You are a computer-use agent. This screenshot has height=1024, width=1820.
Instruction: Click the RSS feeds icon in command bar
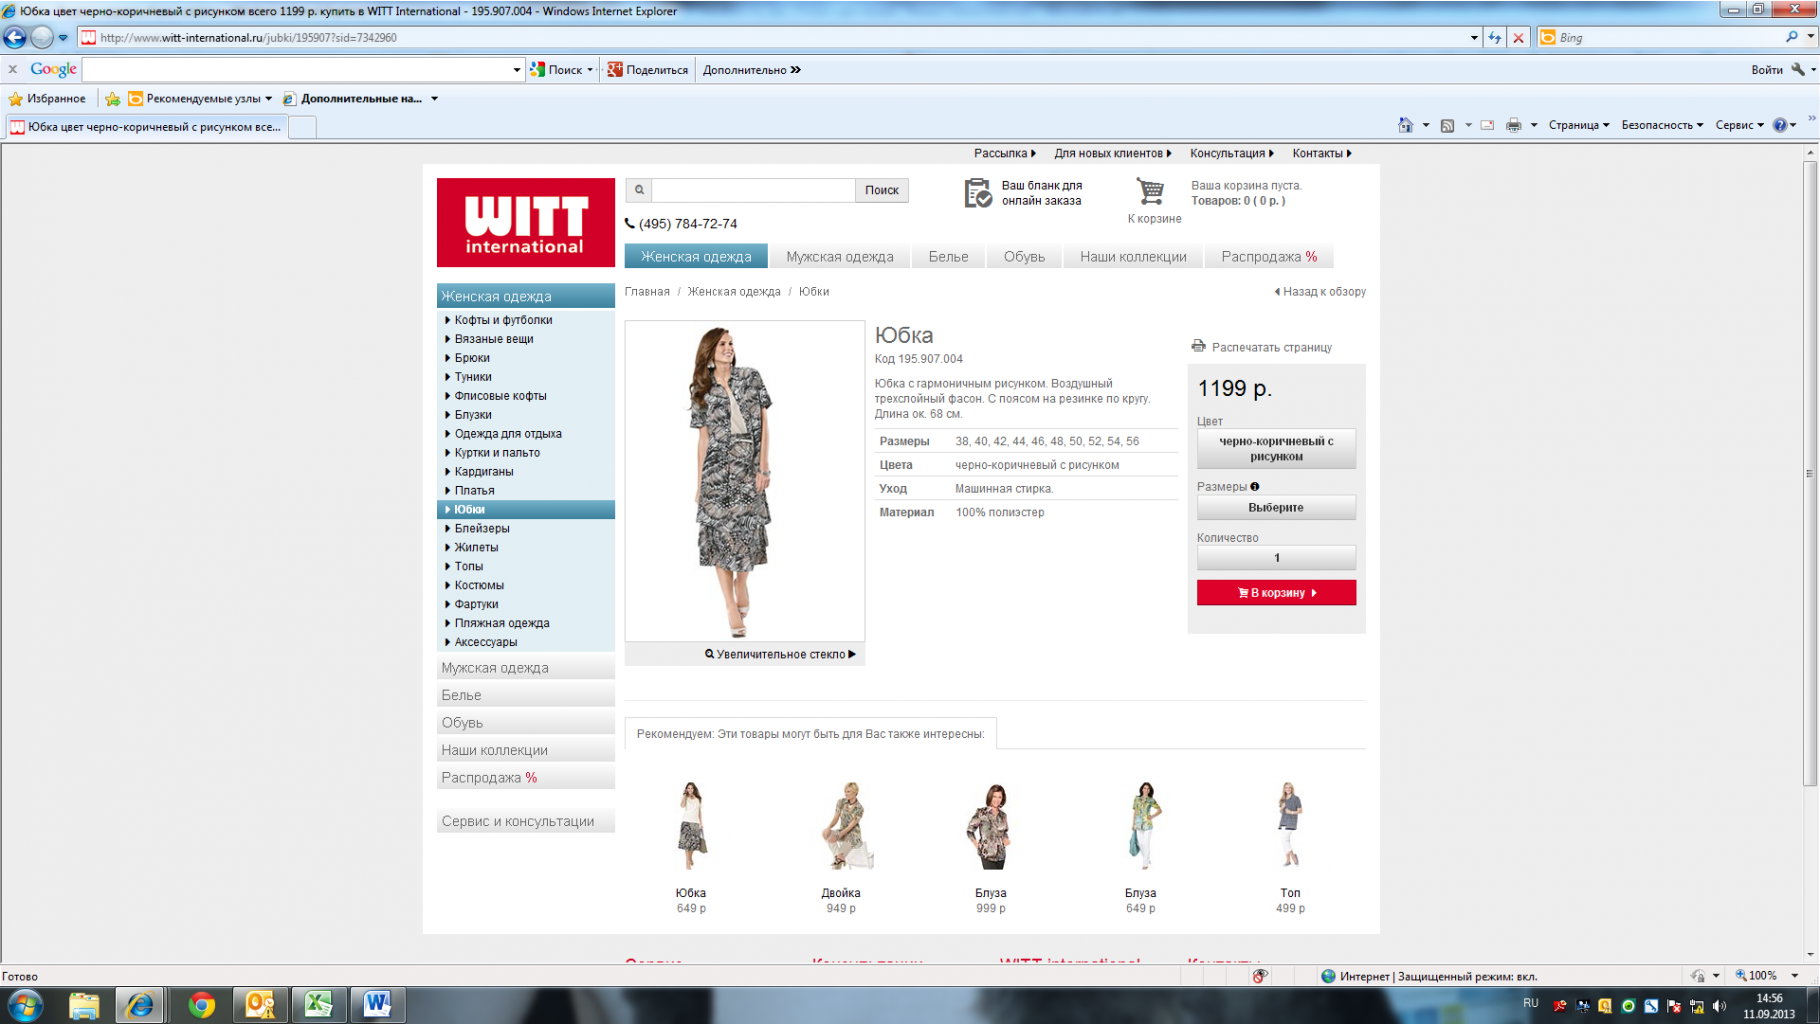[x=1447, y=125]
